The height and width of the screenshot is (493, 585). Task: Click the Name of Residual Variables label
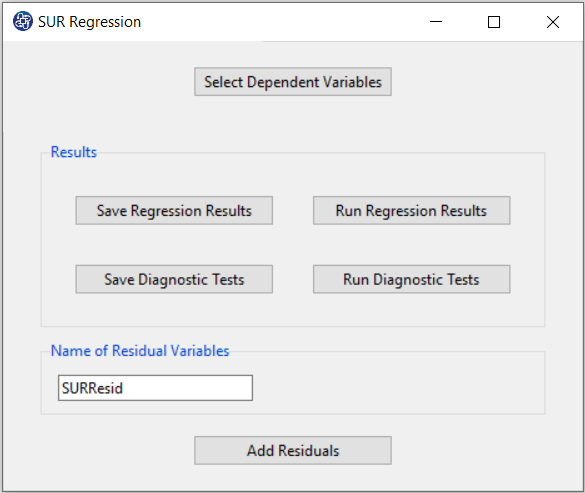(140, 351)
